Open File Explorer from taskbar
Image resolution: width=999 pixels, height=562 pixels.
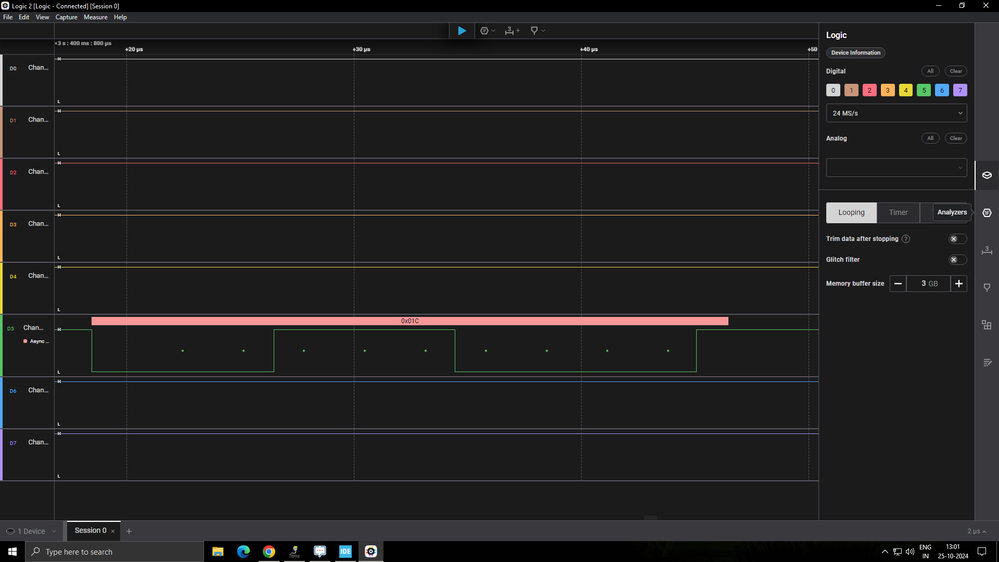click(x=218, y=552)
